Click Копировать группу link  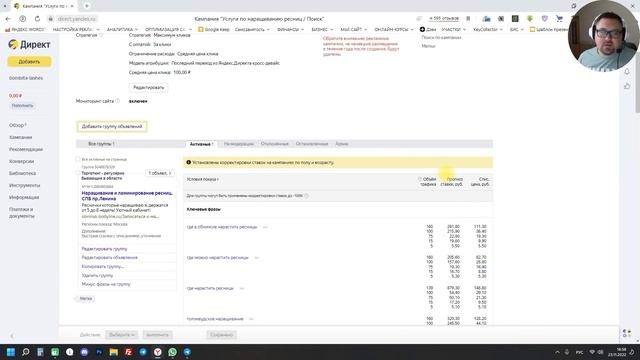pos(102,267)
